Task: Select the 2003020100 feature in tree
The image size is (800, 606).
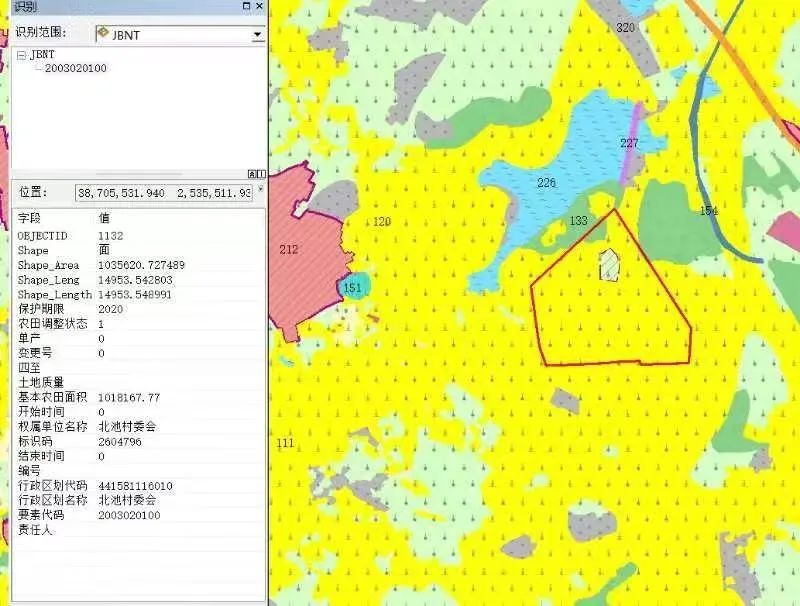Action: click(75, 68)
